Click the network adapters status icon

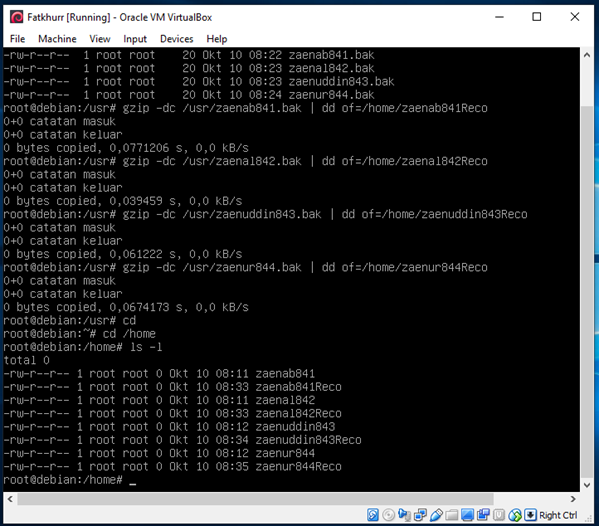(x=420, y=515)
